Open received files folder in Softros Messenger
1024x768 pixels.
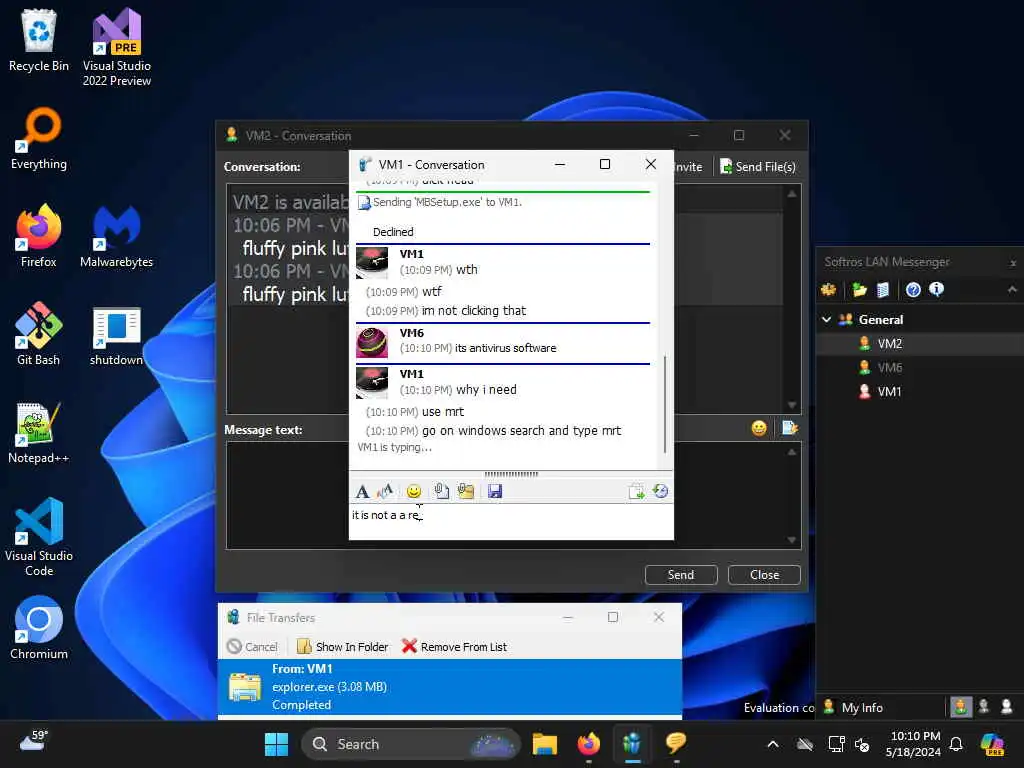[x=859, y=289]
